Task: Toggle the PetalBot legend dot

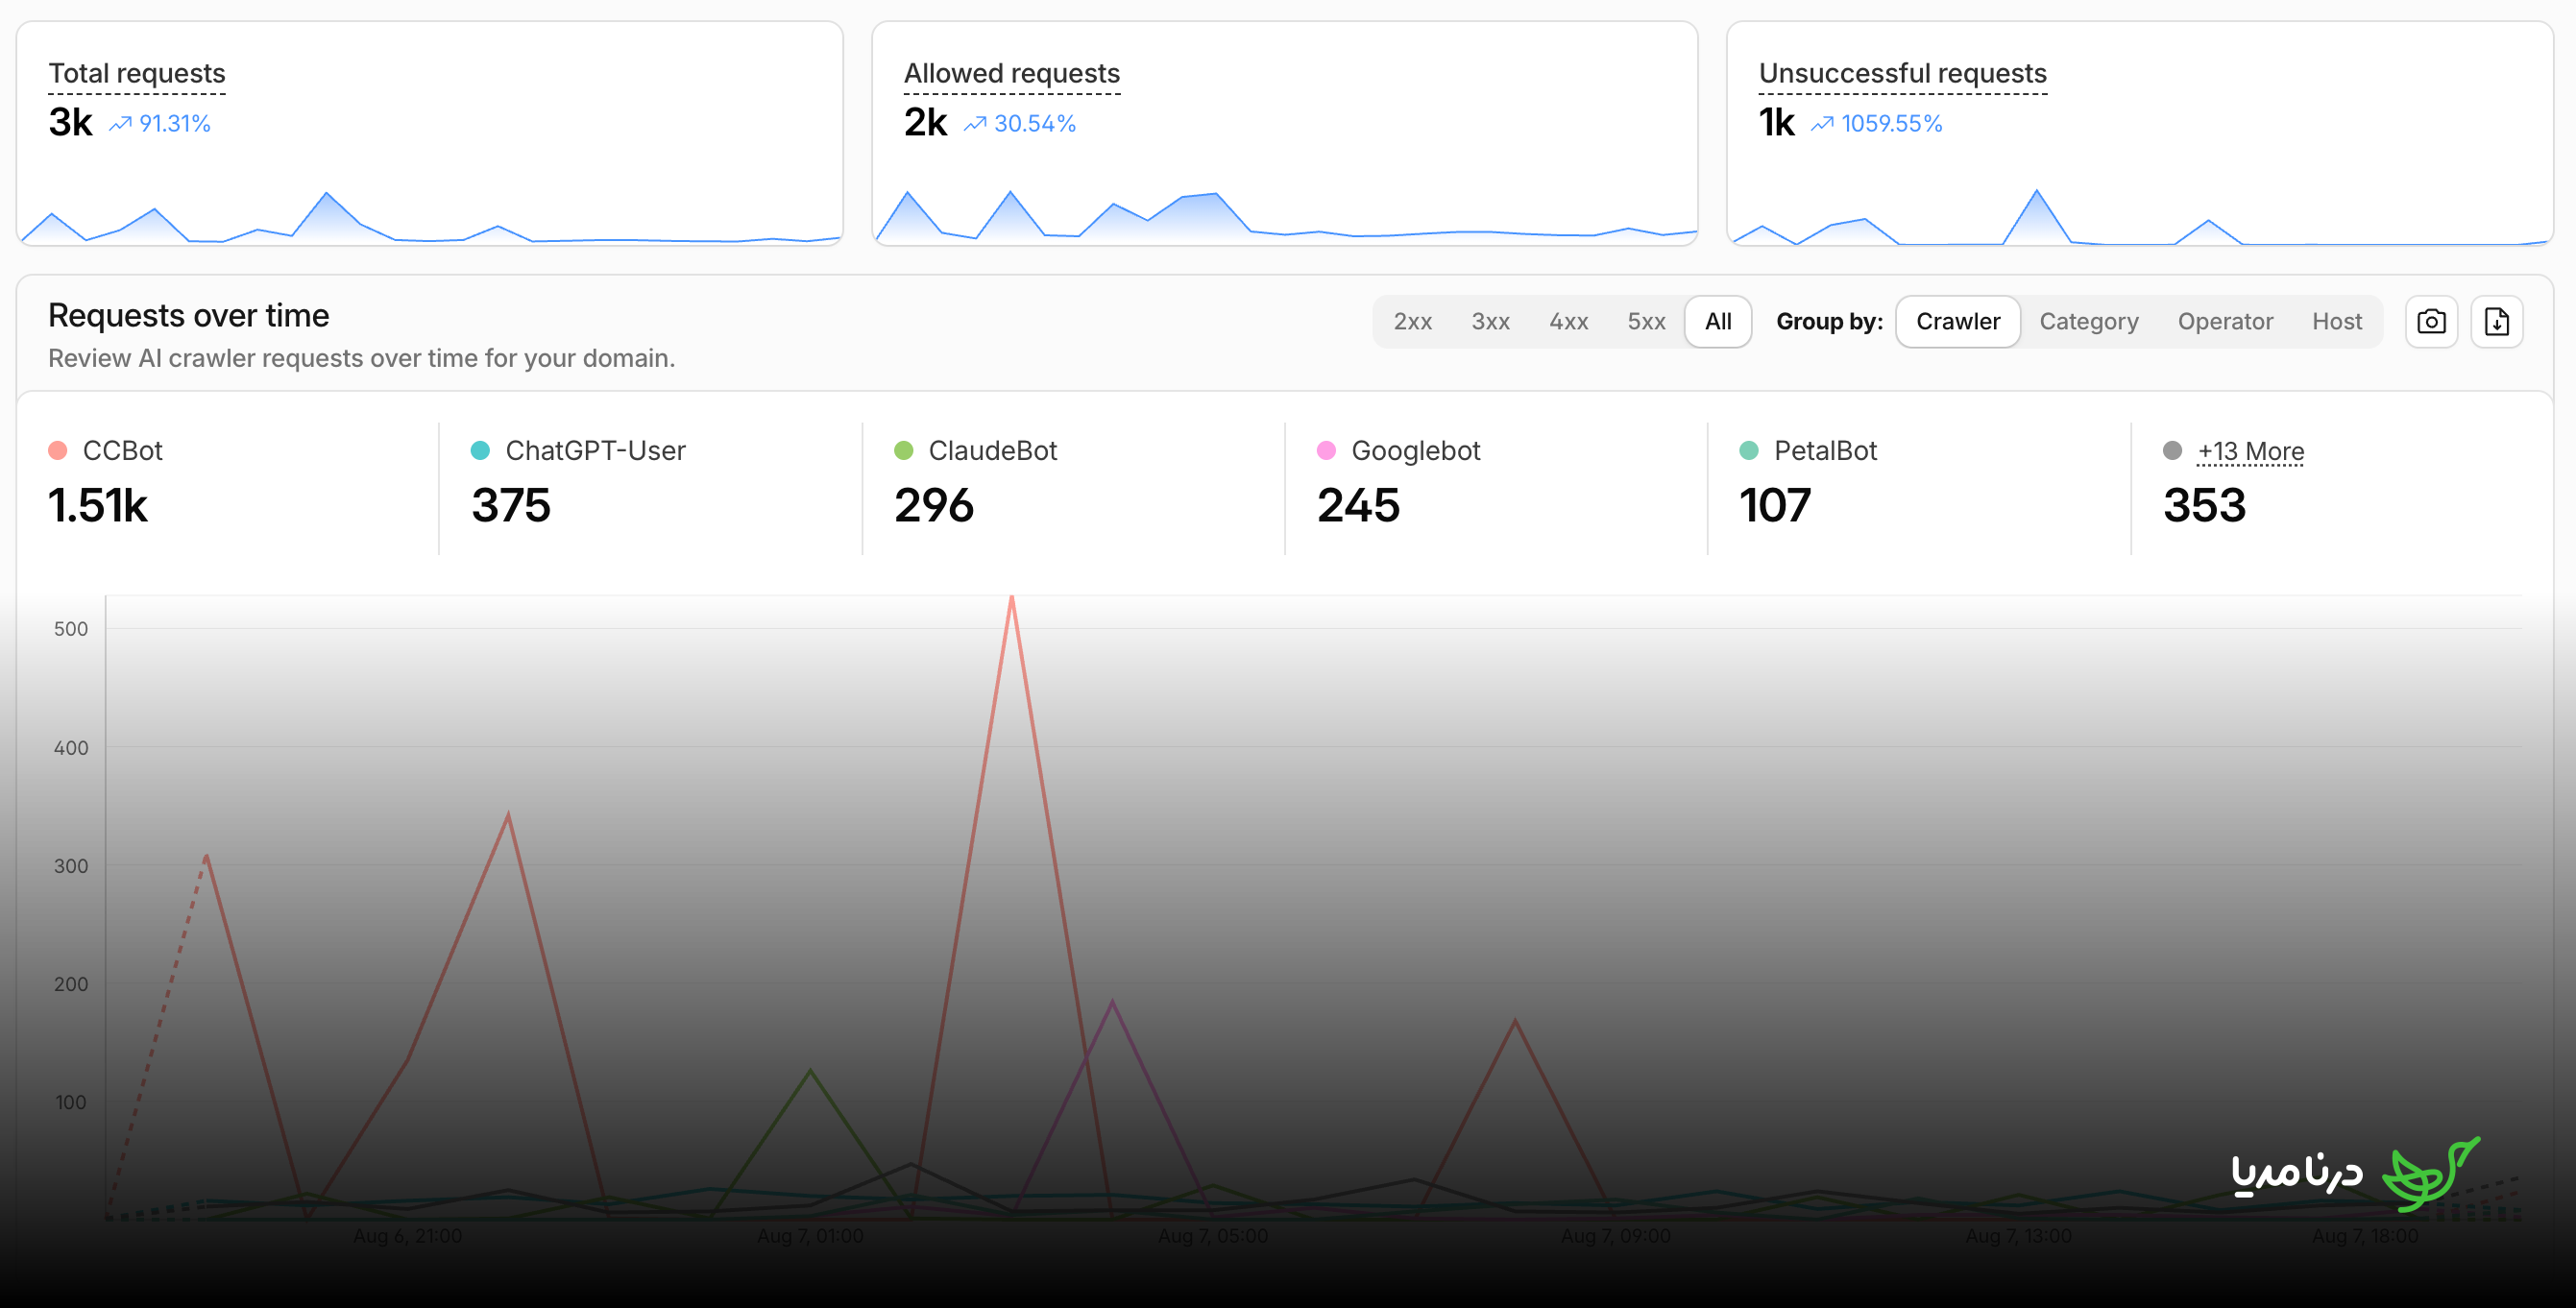Action: pyautogui.click(x=1749, y=451)
